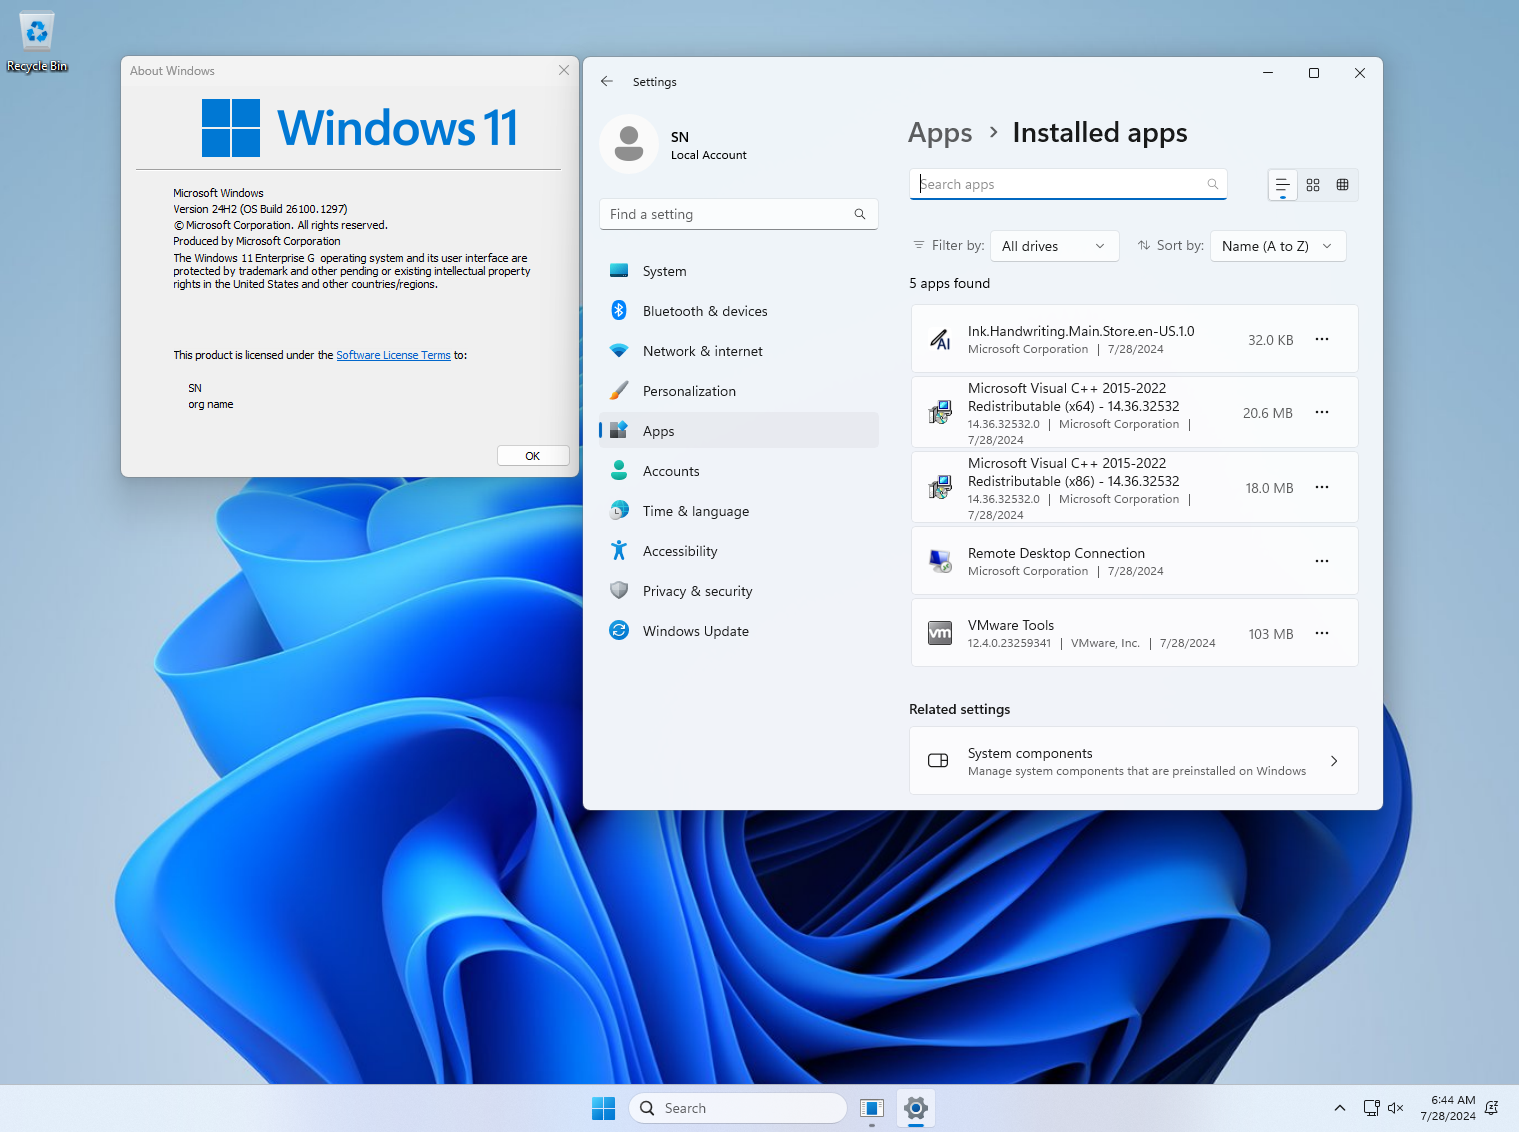Image resolution: width=1519 pixels, height=1132 pixels.
Task: Click the Accessibility icon in the sidebar
Action: pos(619,550)
